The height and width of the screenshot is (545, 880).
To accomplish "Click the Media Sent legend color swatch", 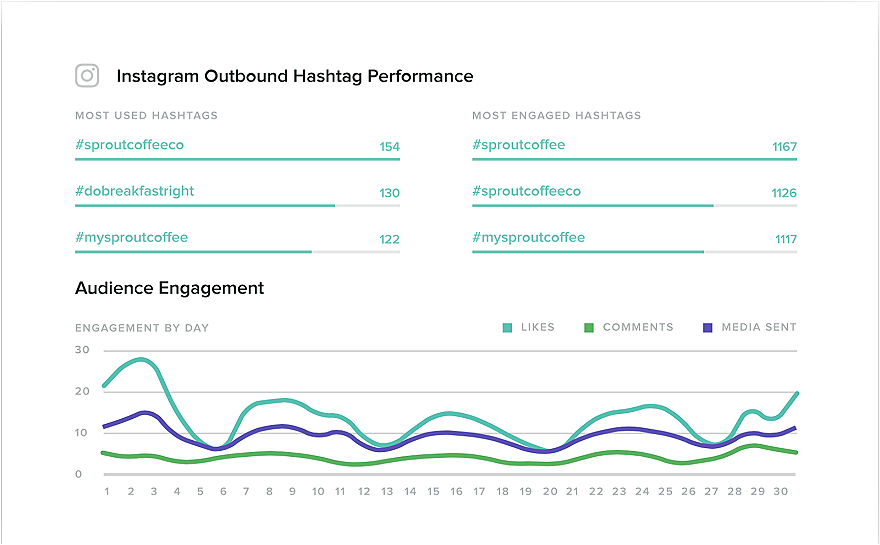I will tap(708, 328).
